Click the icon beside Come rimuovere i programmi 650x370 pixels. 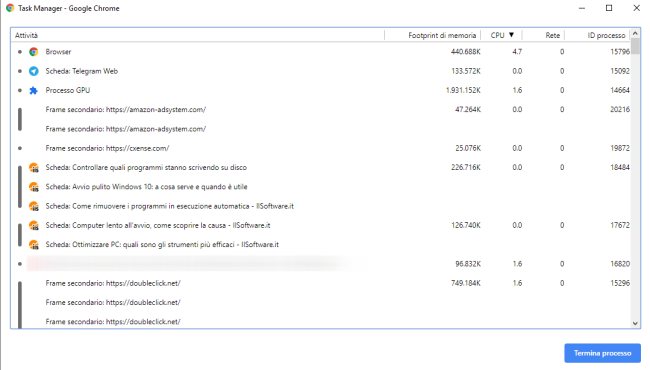(x=34, y=206)
